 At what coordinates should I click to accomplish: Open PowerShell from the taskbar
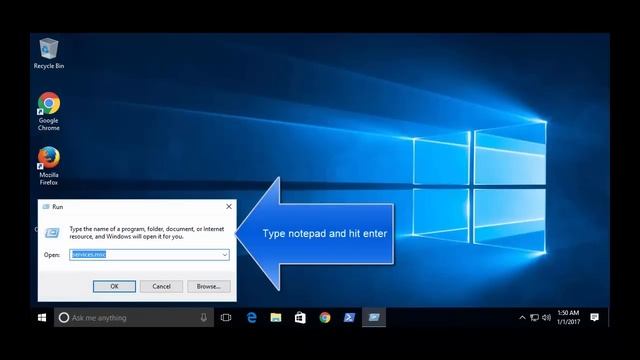point(349,318)
